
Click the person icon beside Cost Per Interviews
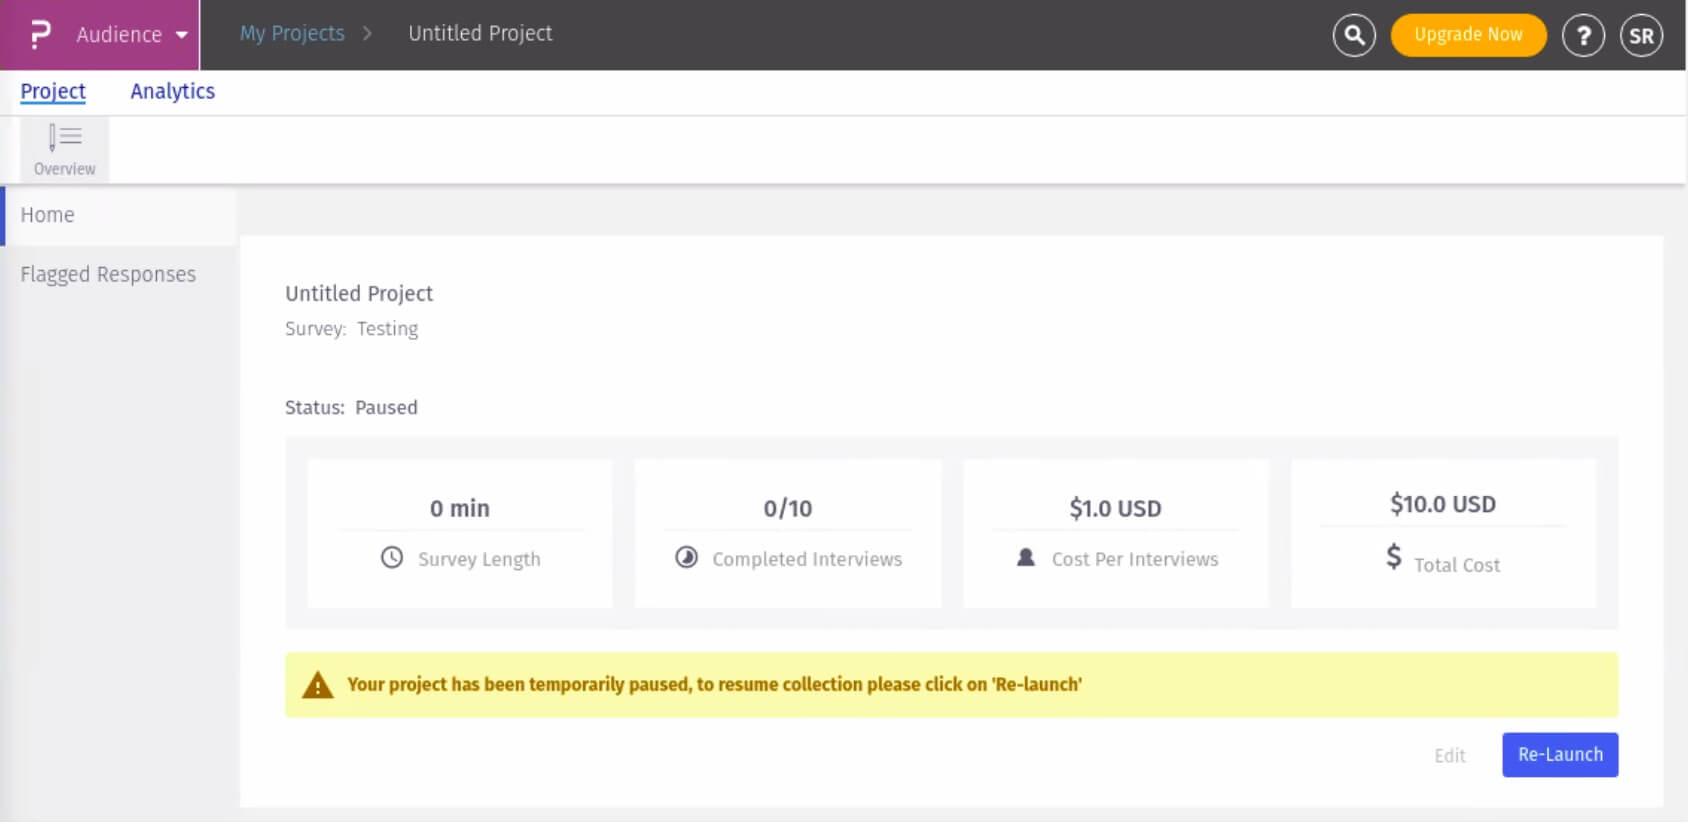click(x=1026, y=558)
